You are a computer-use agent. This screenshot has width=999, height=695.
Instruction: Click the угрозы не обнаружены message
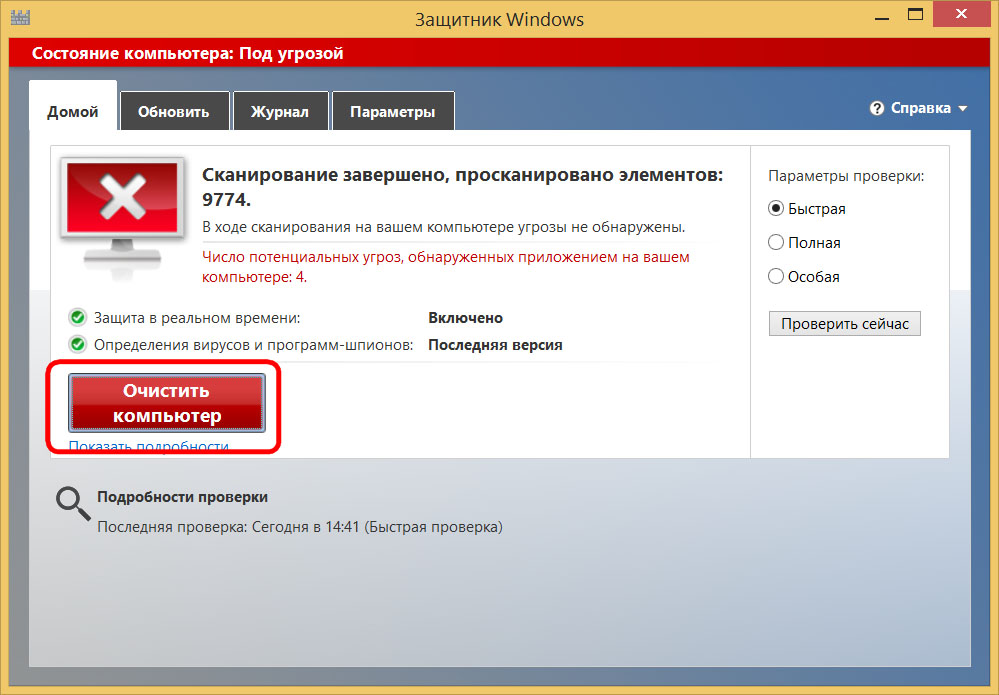tap(443, 227)
